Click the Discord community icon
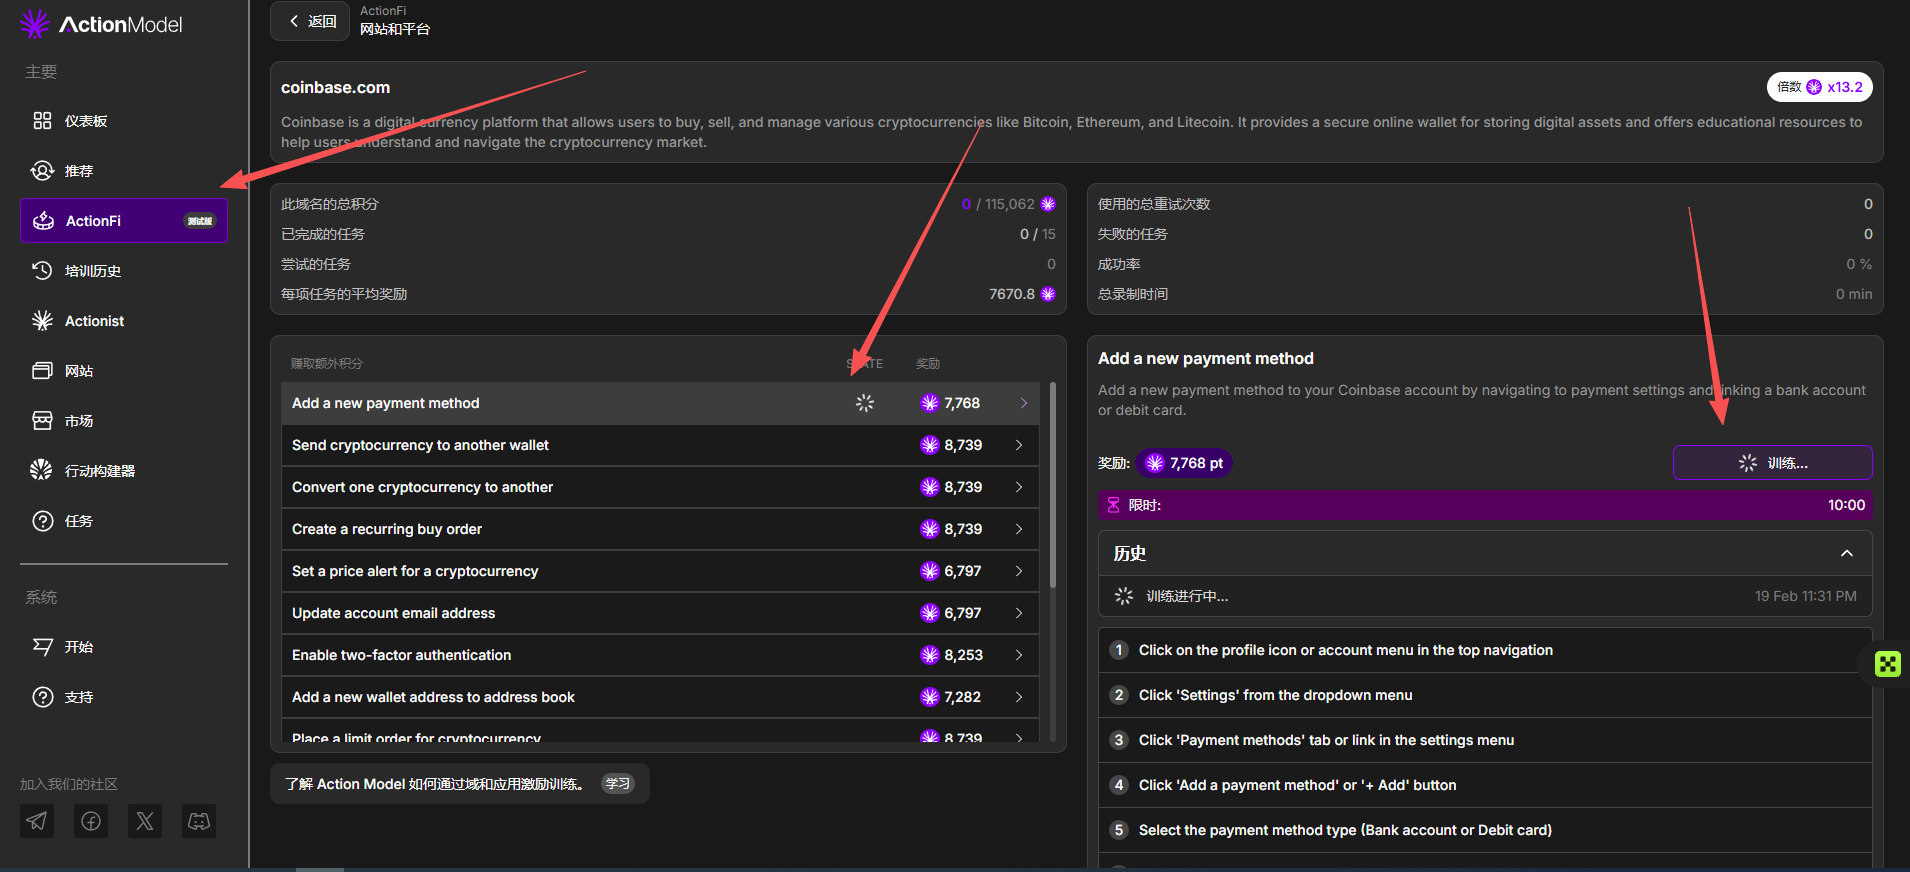Screen dimensions: 1910x872 pyautogui.click(x=199, y=821)
